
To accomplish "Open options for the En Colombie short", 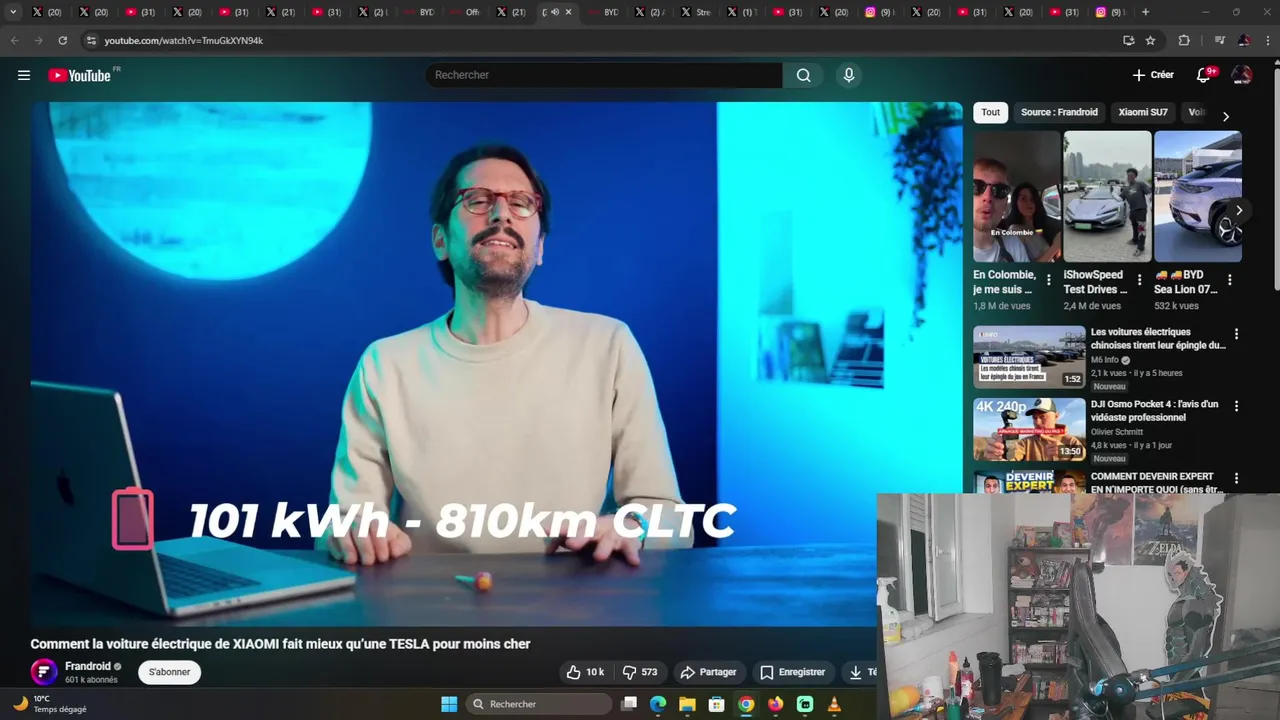I will pyautogui.click(x=1048, y=280).
